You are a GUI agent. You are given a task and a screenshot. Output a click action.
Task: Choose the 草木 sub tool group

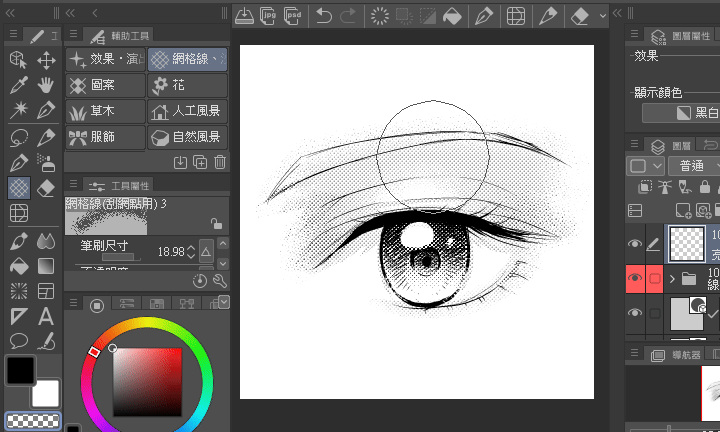(105, 111)
